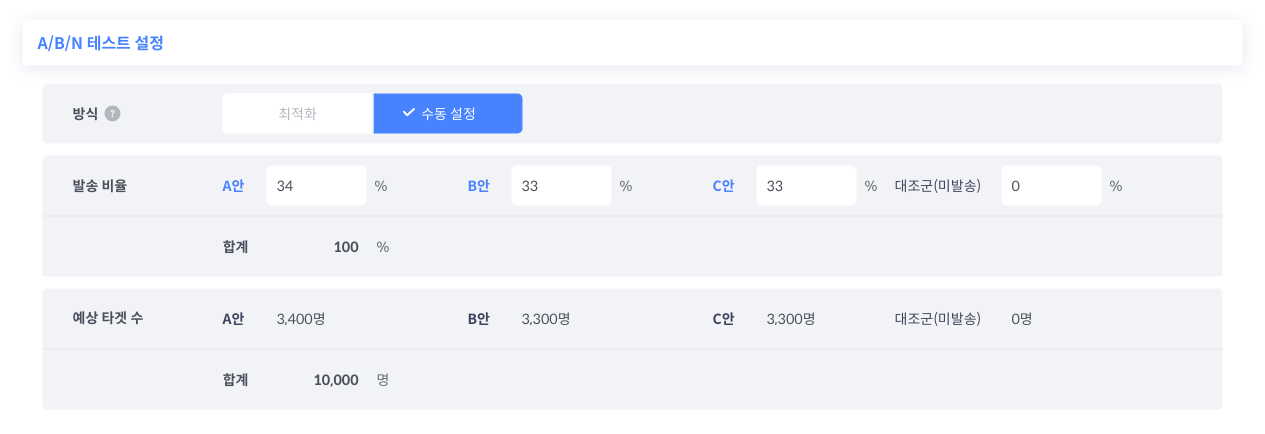Image resolution: width=1265 pixels, height=434 pixels.
Task: Click the A안 3,400명 expected target value
Action: click(x=301, y=319)
